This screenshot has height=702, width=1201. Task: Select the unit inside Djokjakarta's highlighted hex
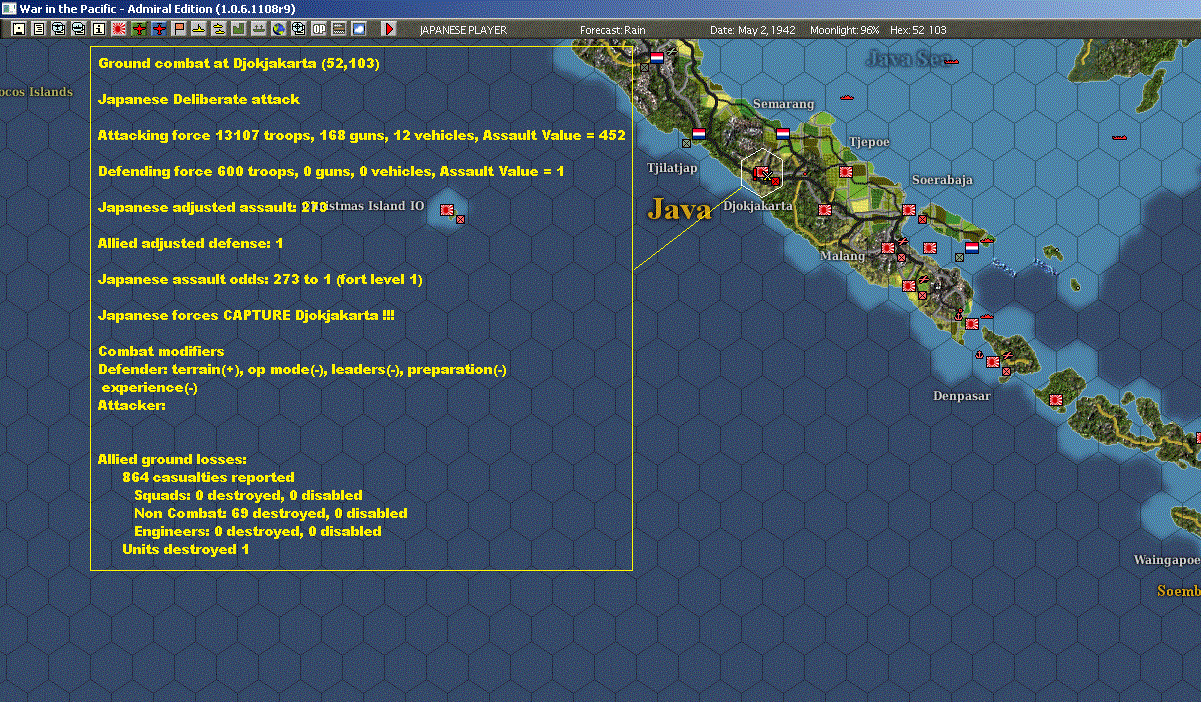click(x=762, y=174)
